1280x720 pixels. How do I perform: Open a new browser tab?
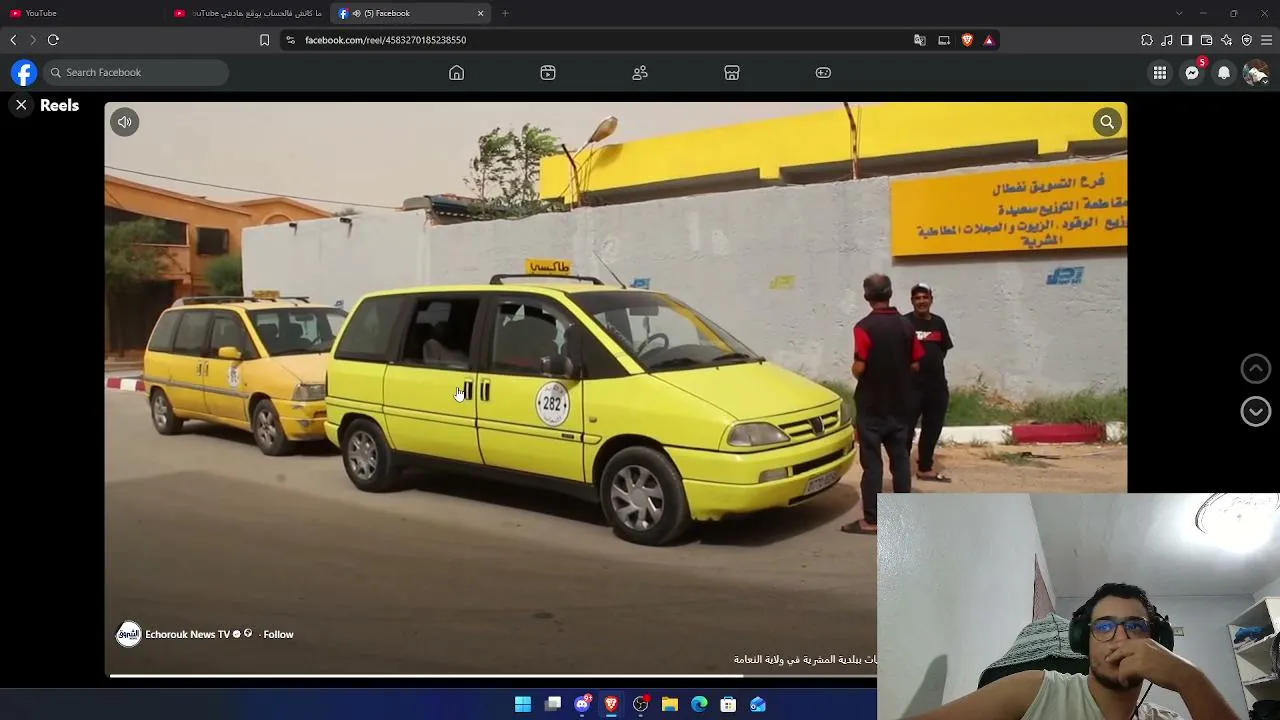point(505,13)
